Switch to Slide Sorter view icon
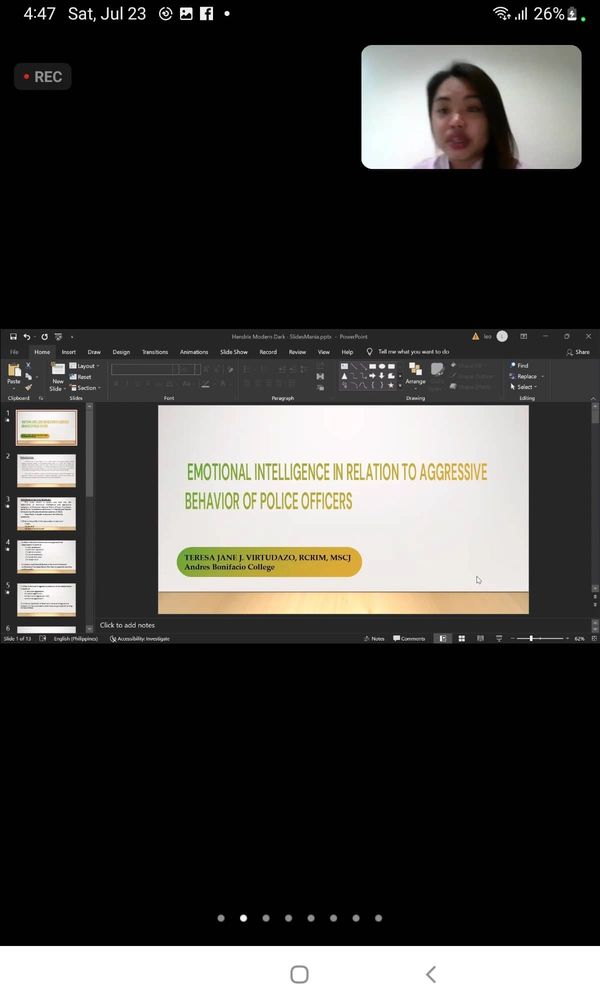600x1000 pixels. 461,638
